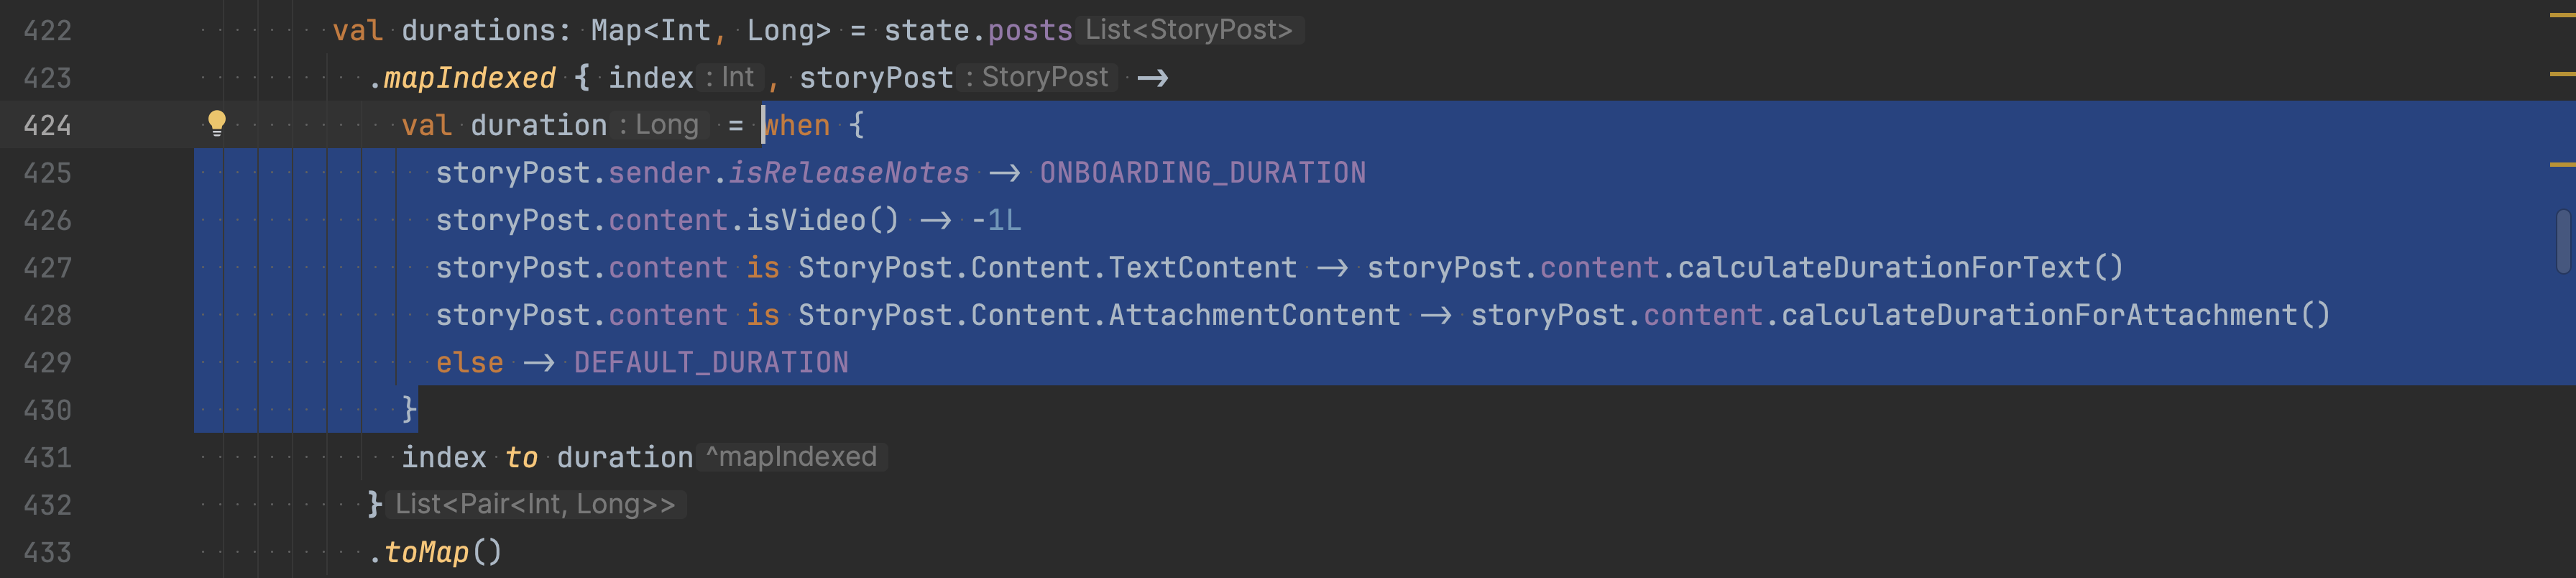Screen dimensions: 2576x578
Task: Click the yellow lightbulb quick-fix icon
Action: [216, 124]
